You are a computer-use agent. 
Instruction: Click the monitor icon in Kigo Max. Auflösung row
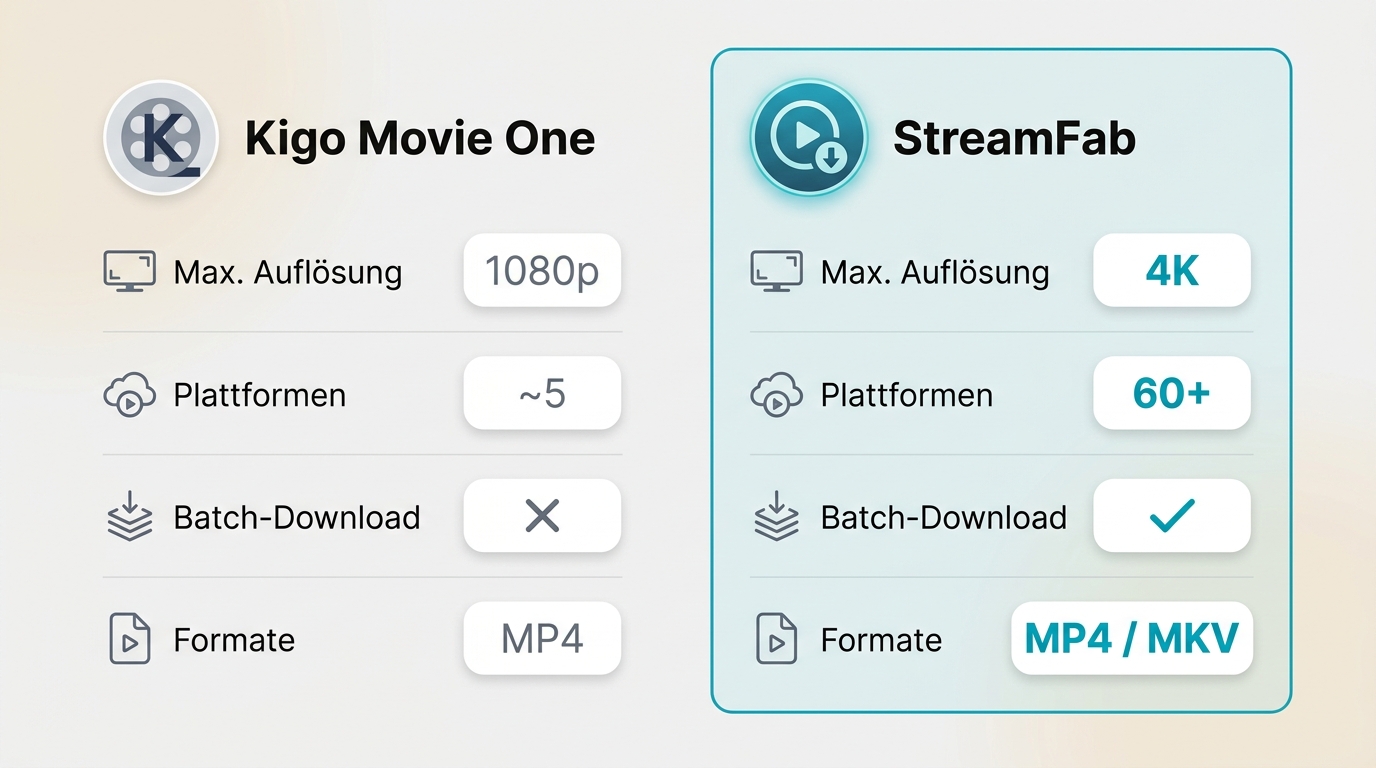point(130,271)
